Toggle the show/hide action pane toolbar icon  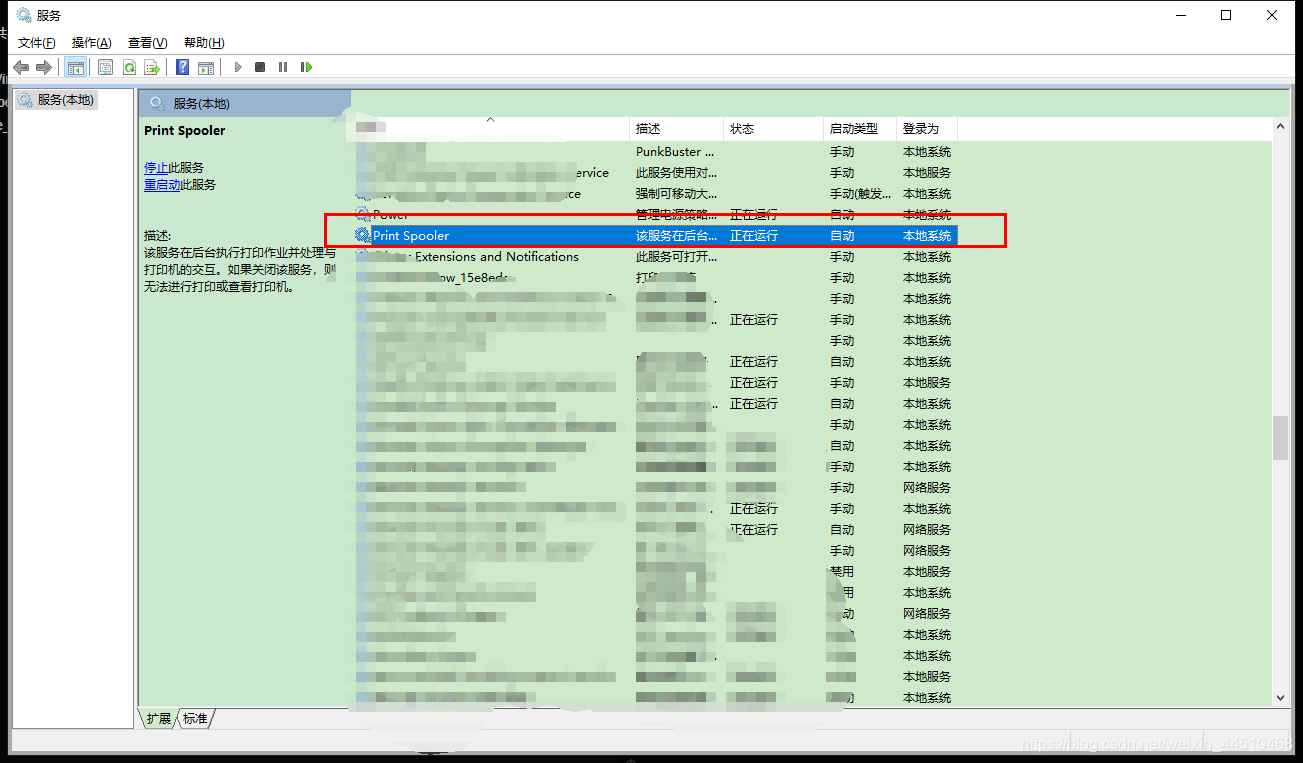click(206, 67)
